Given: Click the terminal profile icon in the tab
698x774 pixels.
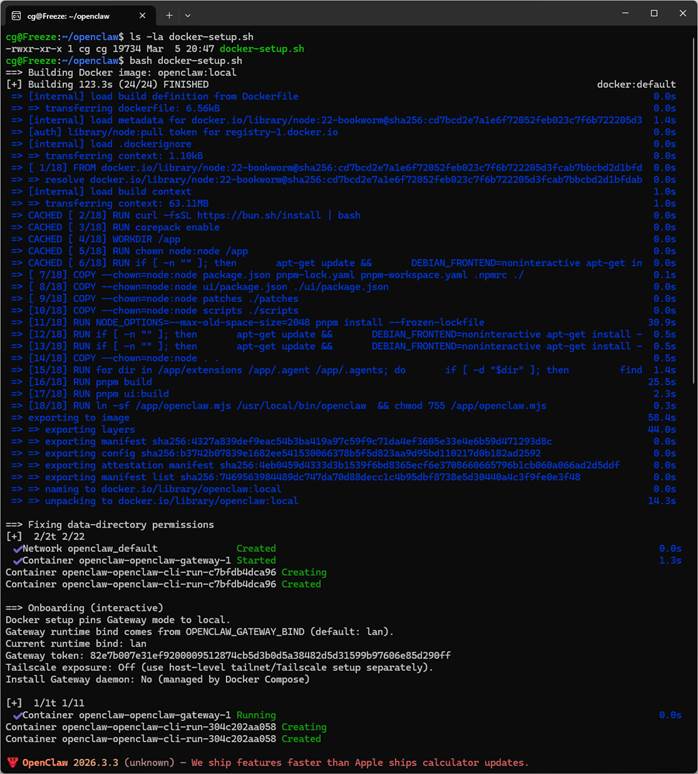Looking at the screenshot, I should (17, 15).
